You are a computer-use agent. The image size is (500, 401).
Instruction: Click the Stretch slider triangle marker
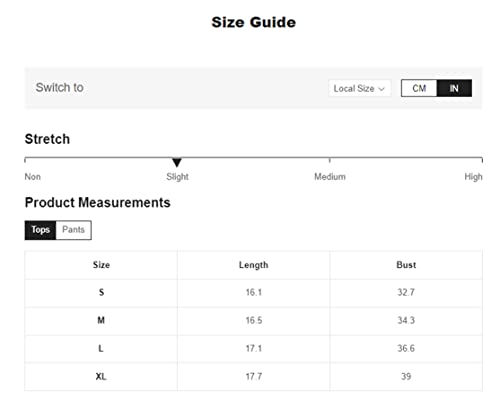pyautogui.click(x=177, y=163)
